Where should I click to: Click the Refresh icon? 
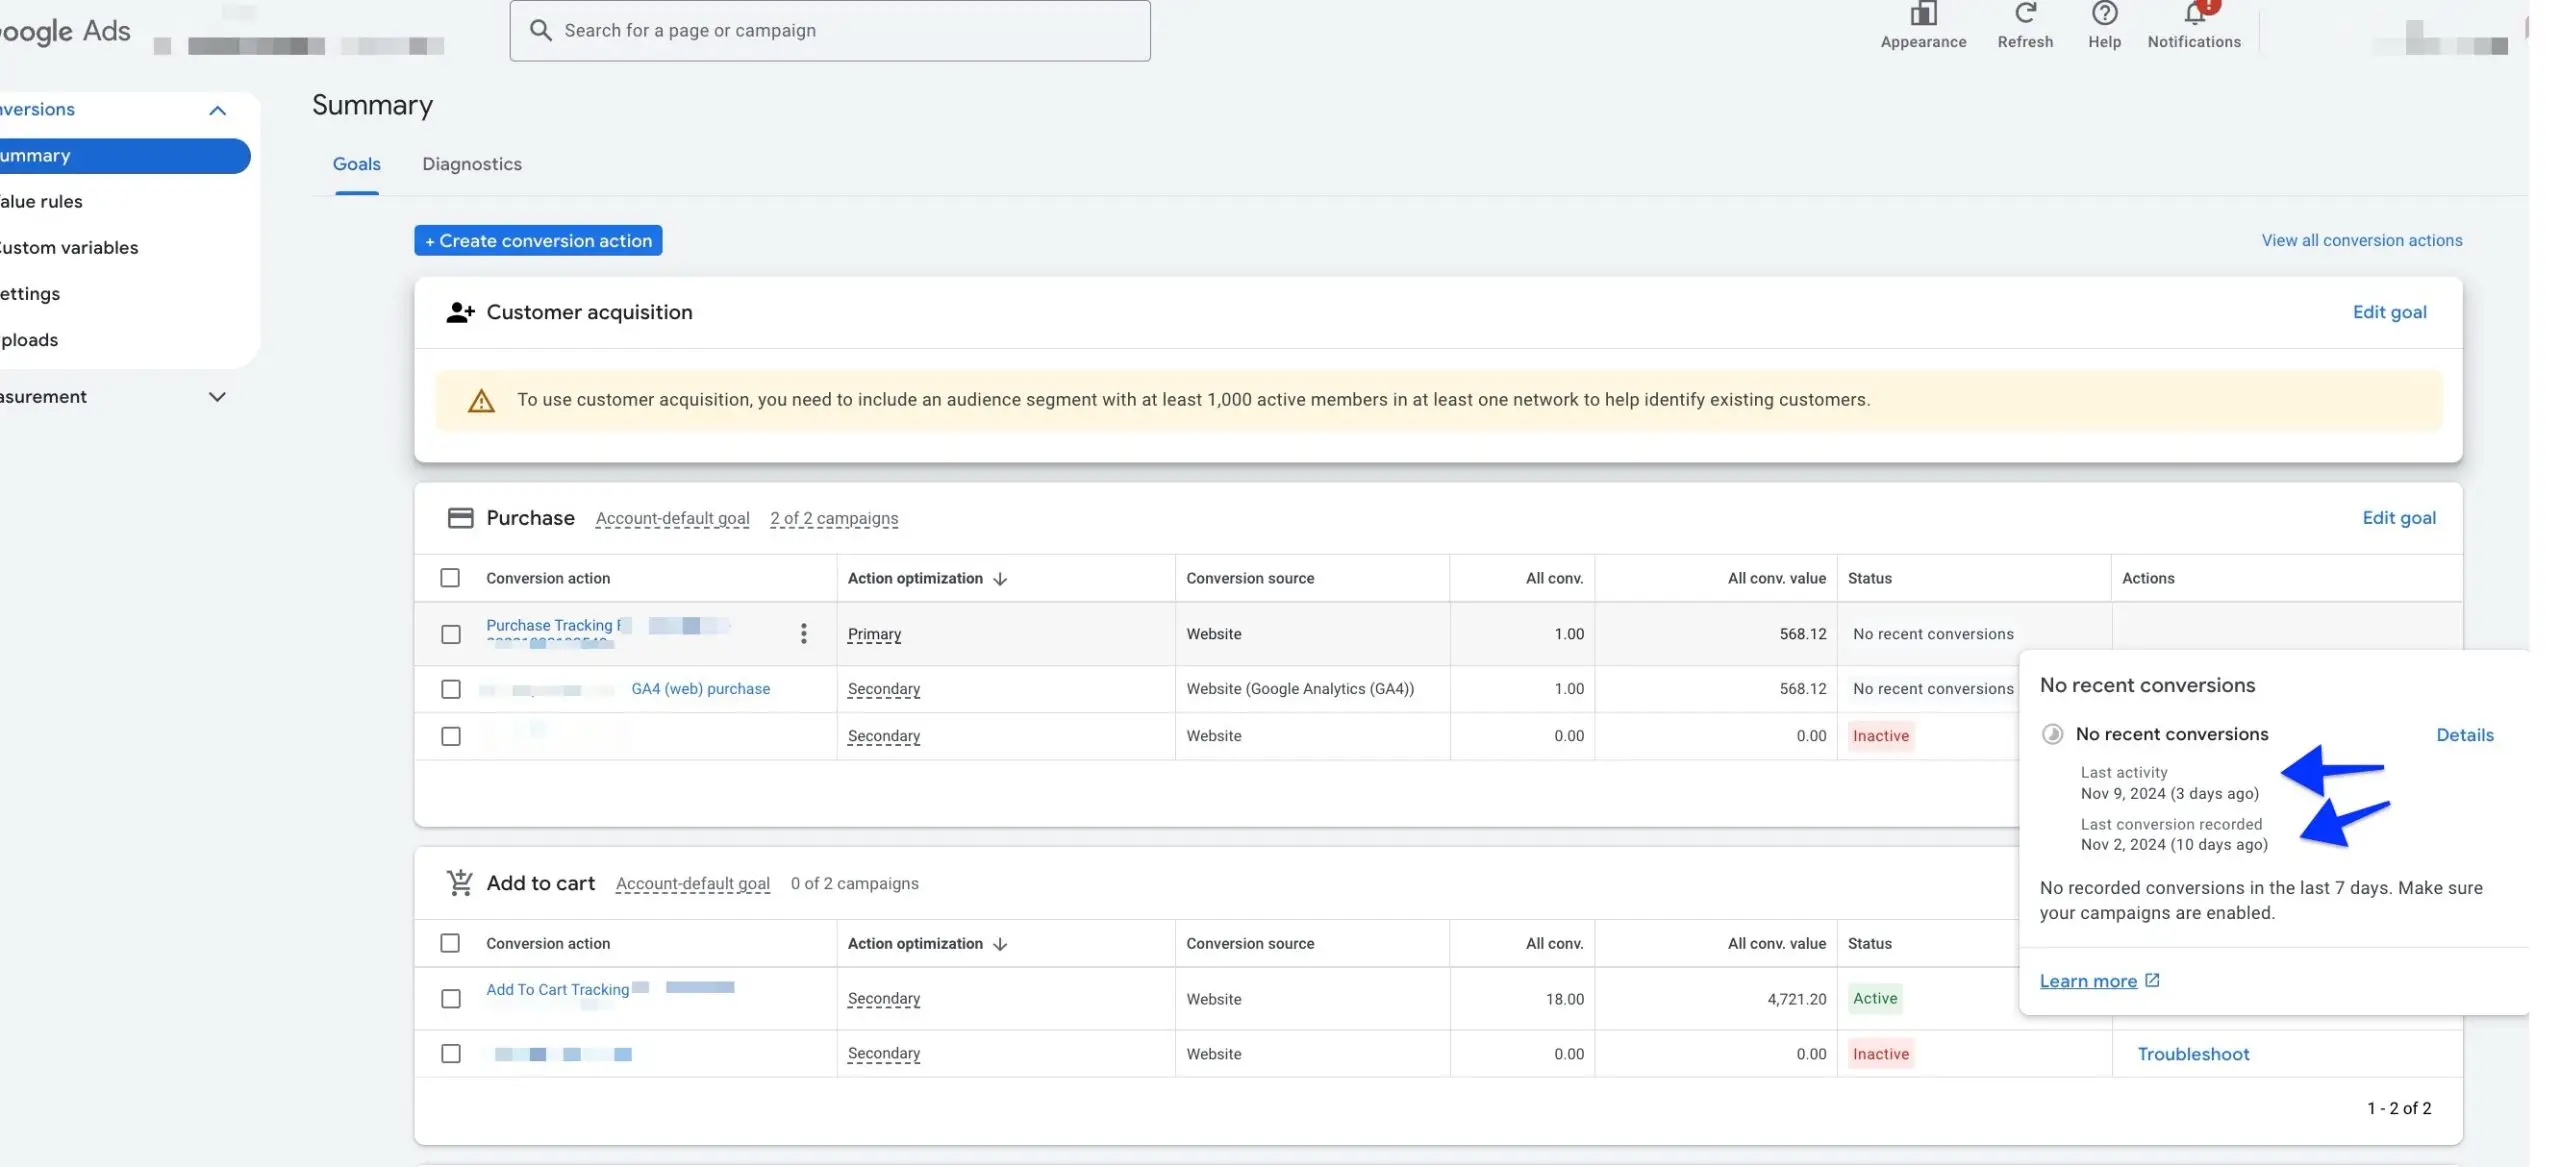click(2025, 13)
